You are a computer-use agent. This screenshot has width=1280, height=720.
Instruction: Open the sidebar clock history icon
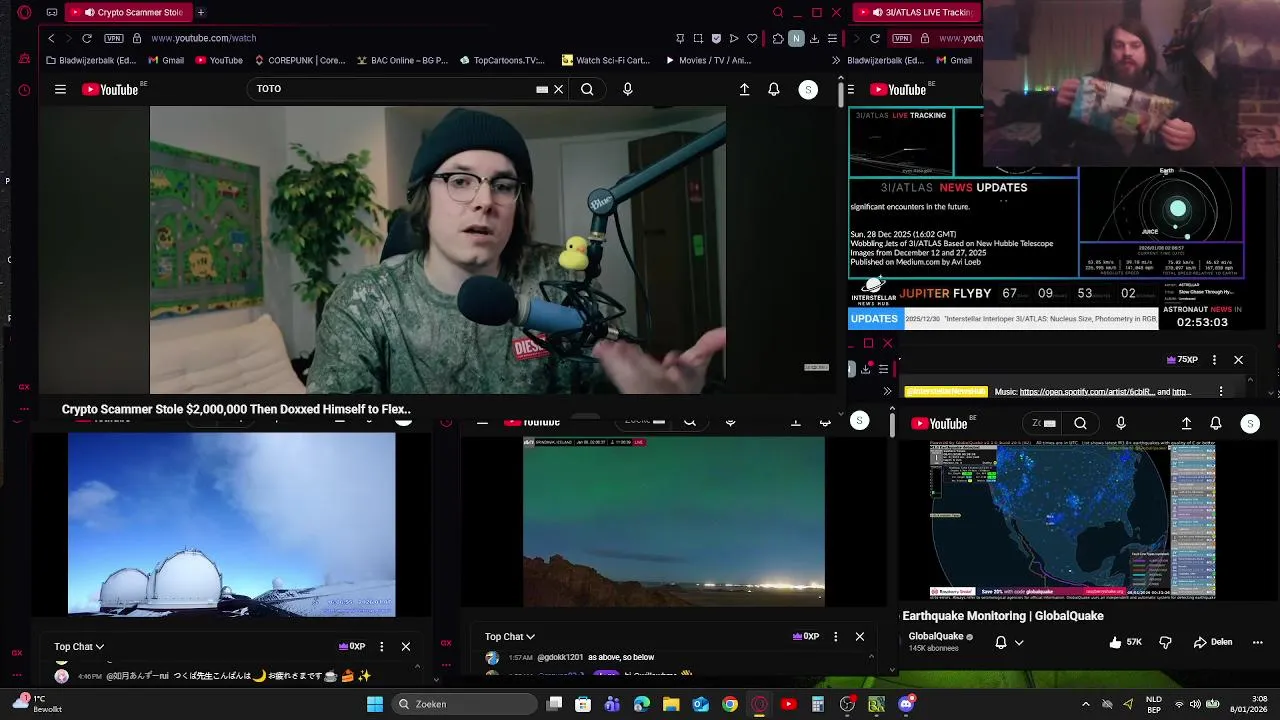click(x=24, y=90)
